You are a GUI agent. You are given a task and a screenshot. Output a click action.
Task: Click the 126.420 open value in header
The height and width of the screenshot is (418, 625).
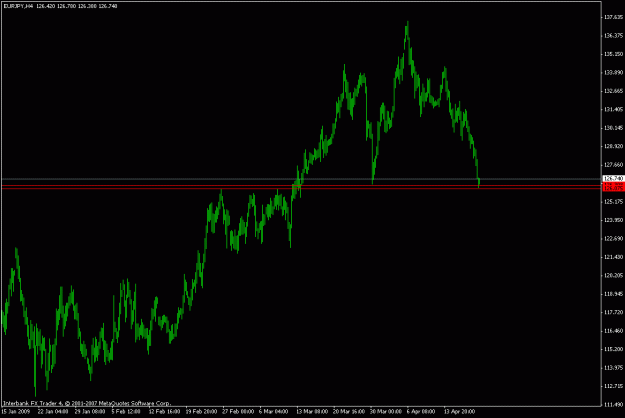(x=45, y=6)
